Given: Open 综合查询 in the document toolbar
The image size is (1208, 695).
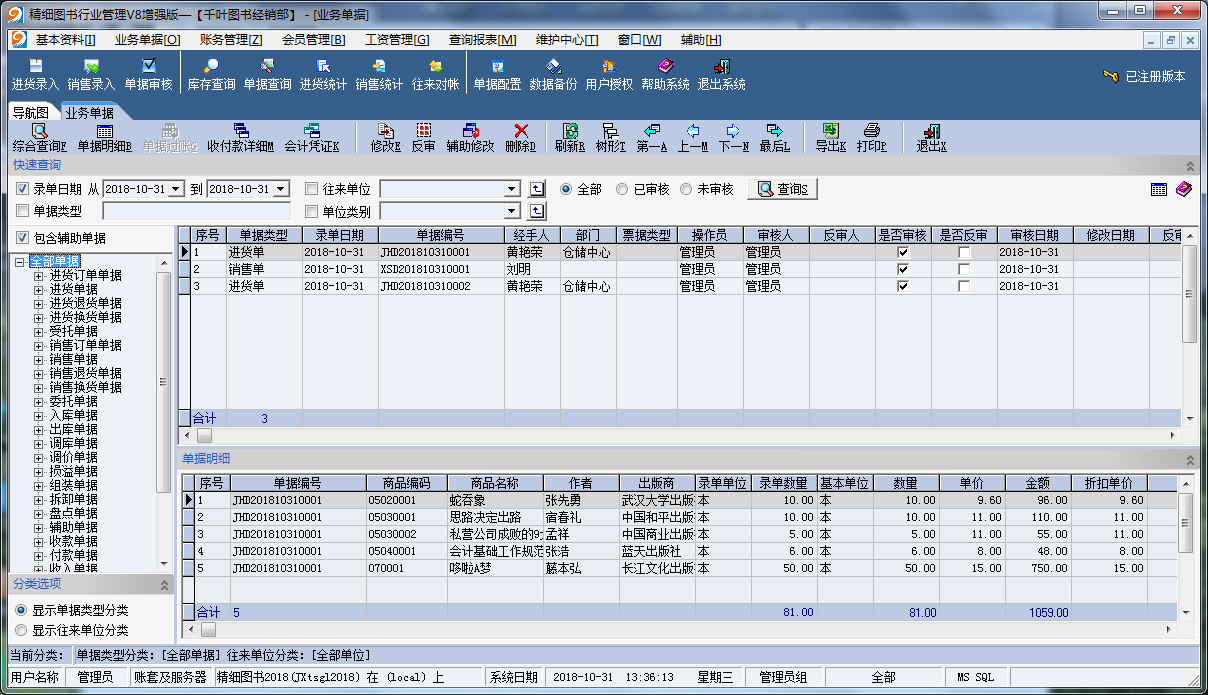Looking at the screenshot, I should point(39,138).
